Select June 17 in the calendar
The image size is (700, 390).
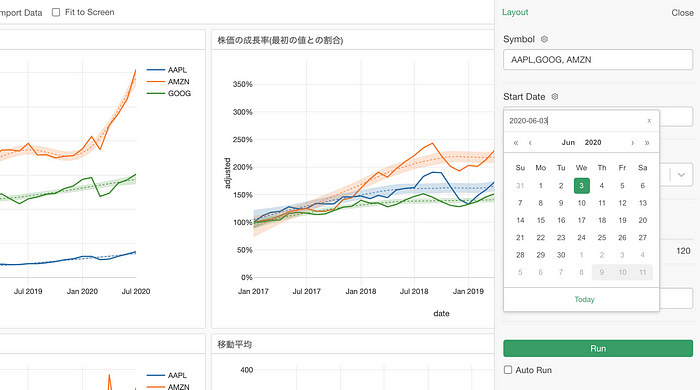(x=581, y=220)
